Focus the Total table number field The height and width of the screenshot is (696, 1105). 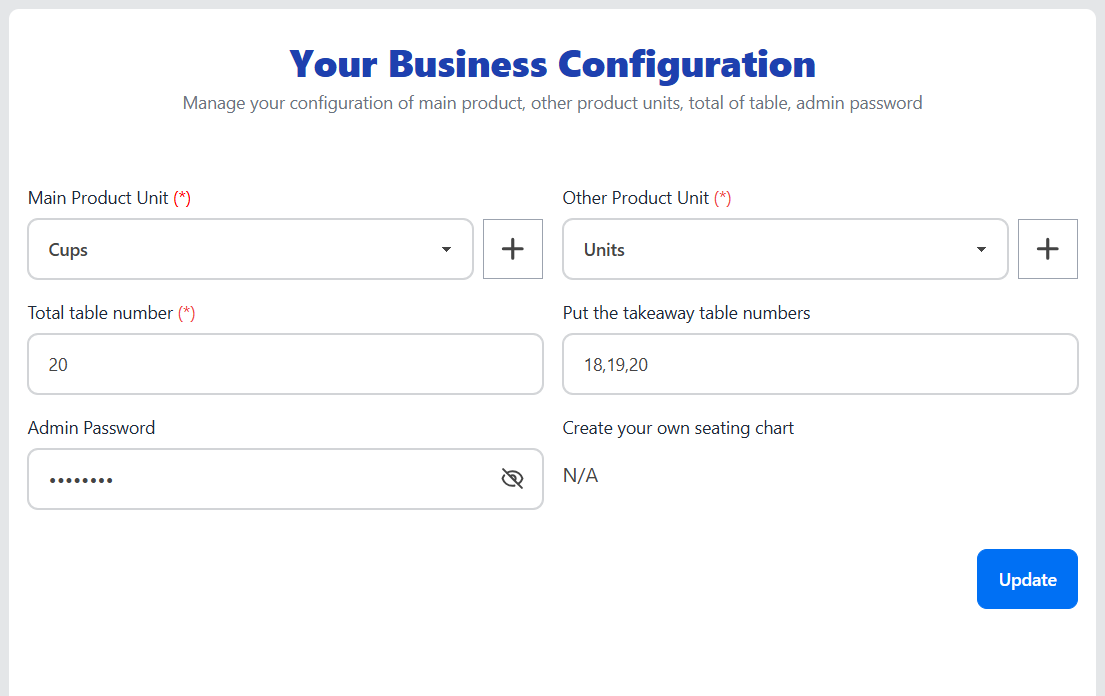tap(285, 364)
